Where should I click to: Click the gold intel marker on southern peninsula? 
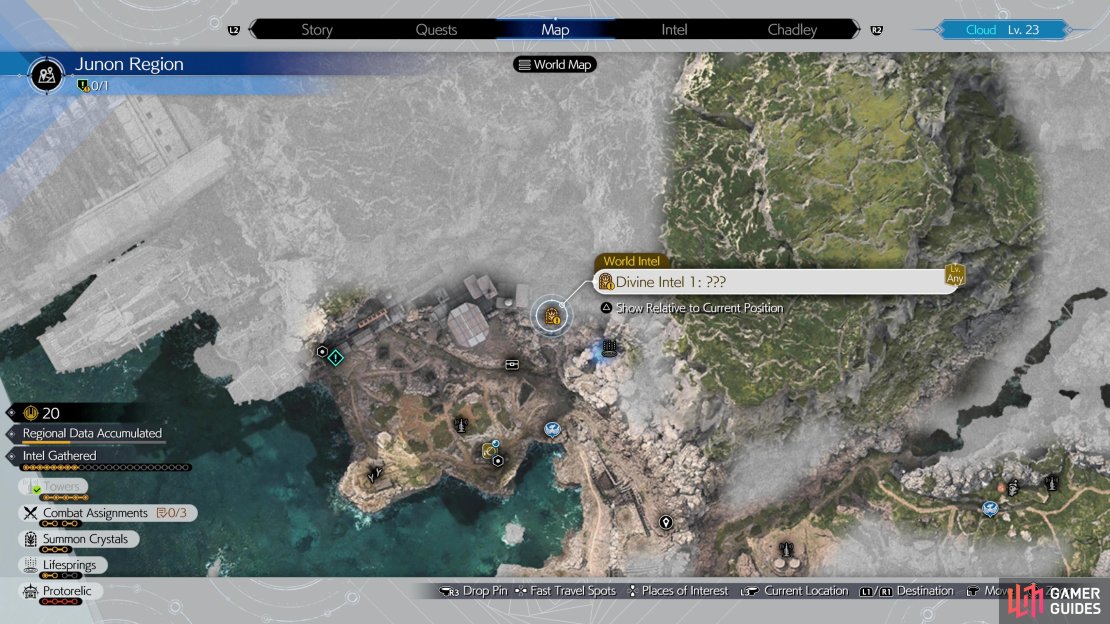tap(488, 450)
